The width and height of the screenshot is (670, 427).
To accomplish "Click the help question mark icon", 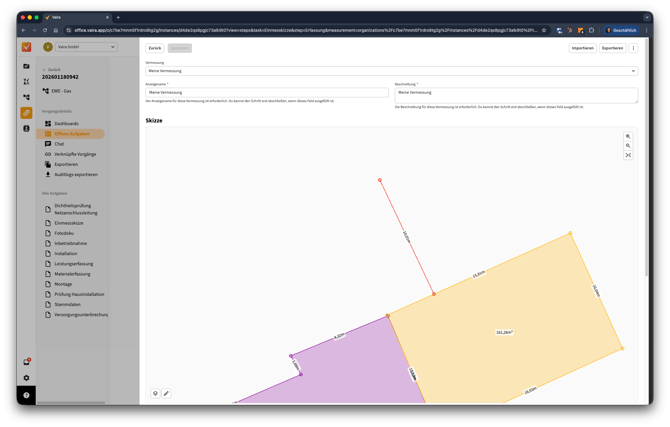I will coord(27,395).
